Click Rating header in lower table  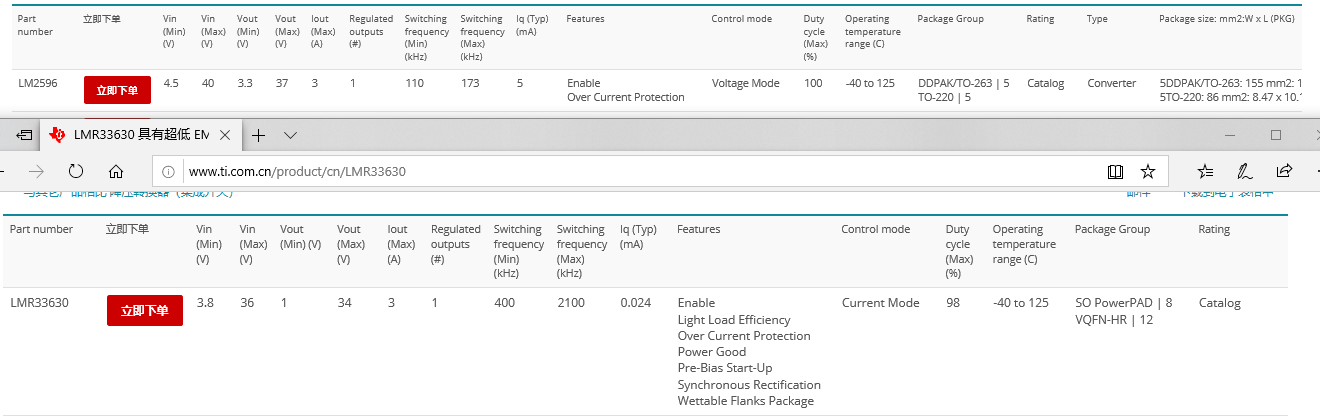coord(1214,229)
